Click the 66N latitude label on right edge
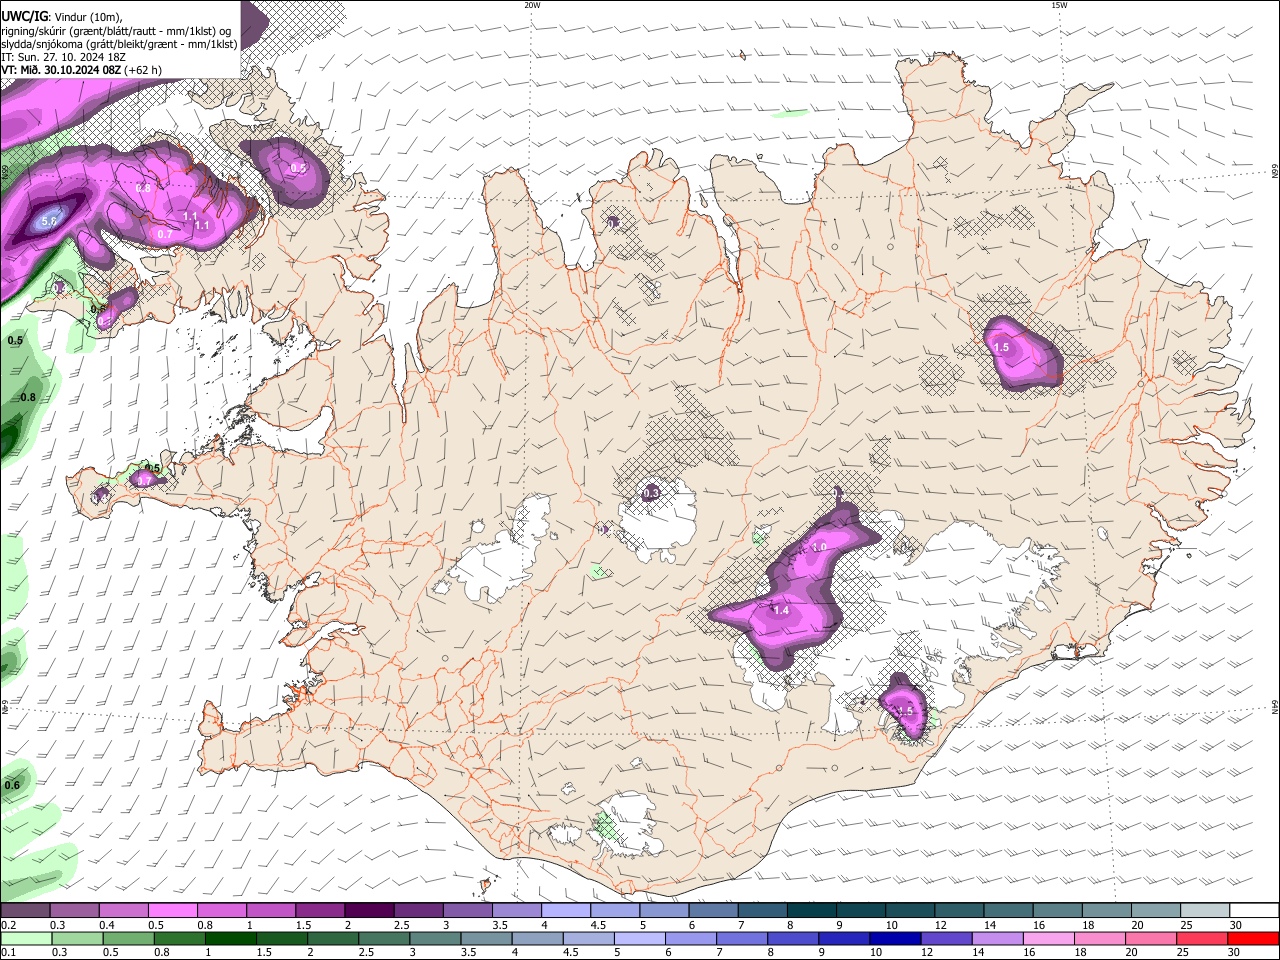This screenshot has height=960, width=1280. point(1275,172)
